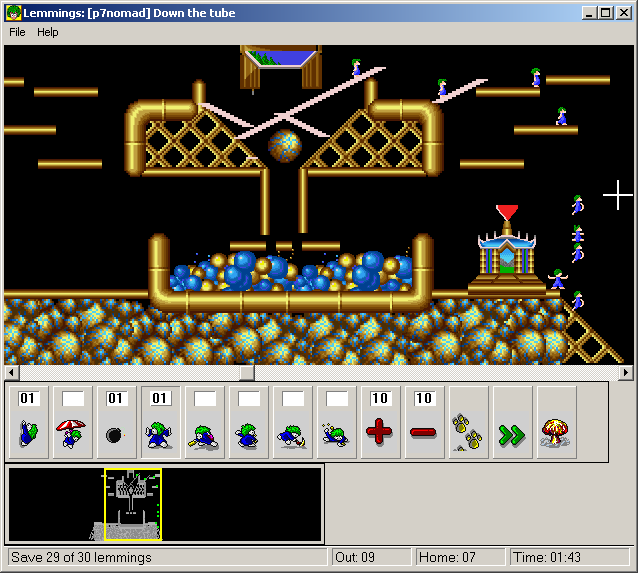Click the level minimap overview
This screenshot has height=573, width=638.
(165, 504)
